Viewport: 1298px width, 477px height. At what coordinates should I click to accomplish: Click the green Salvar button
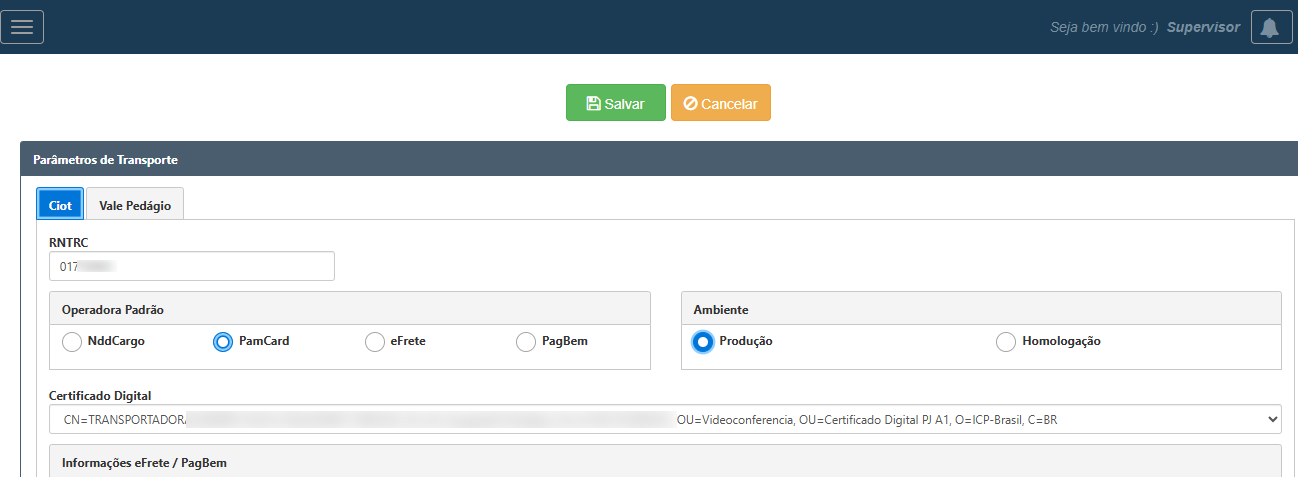pyautogui.click(x=615, y=103)
